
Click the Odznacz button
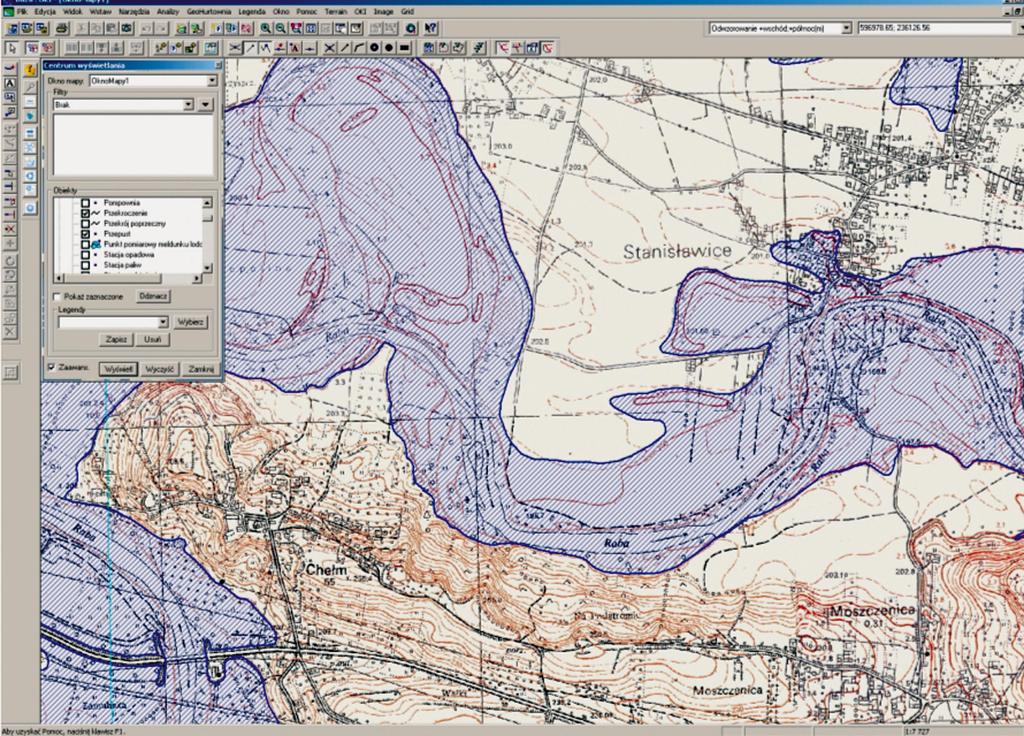[153, 296]
